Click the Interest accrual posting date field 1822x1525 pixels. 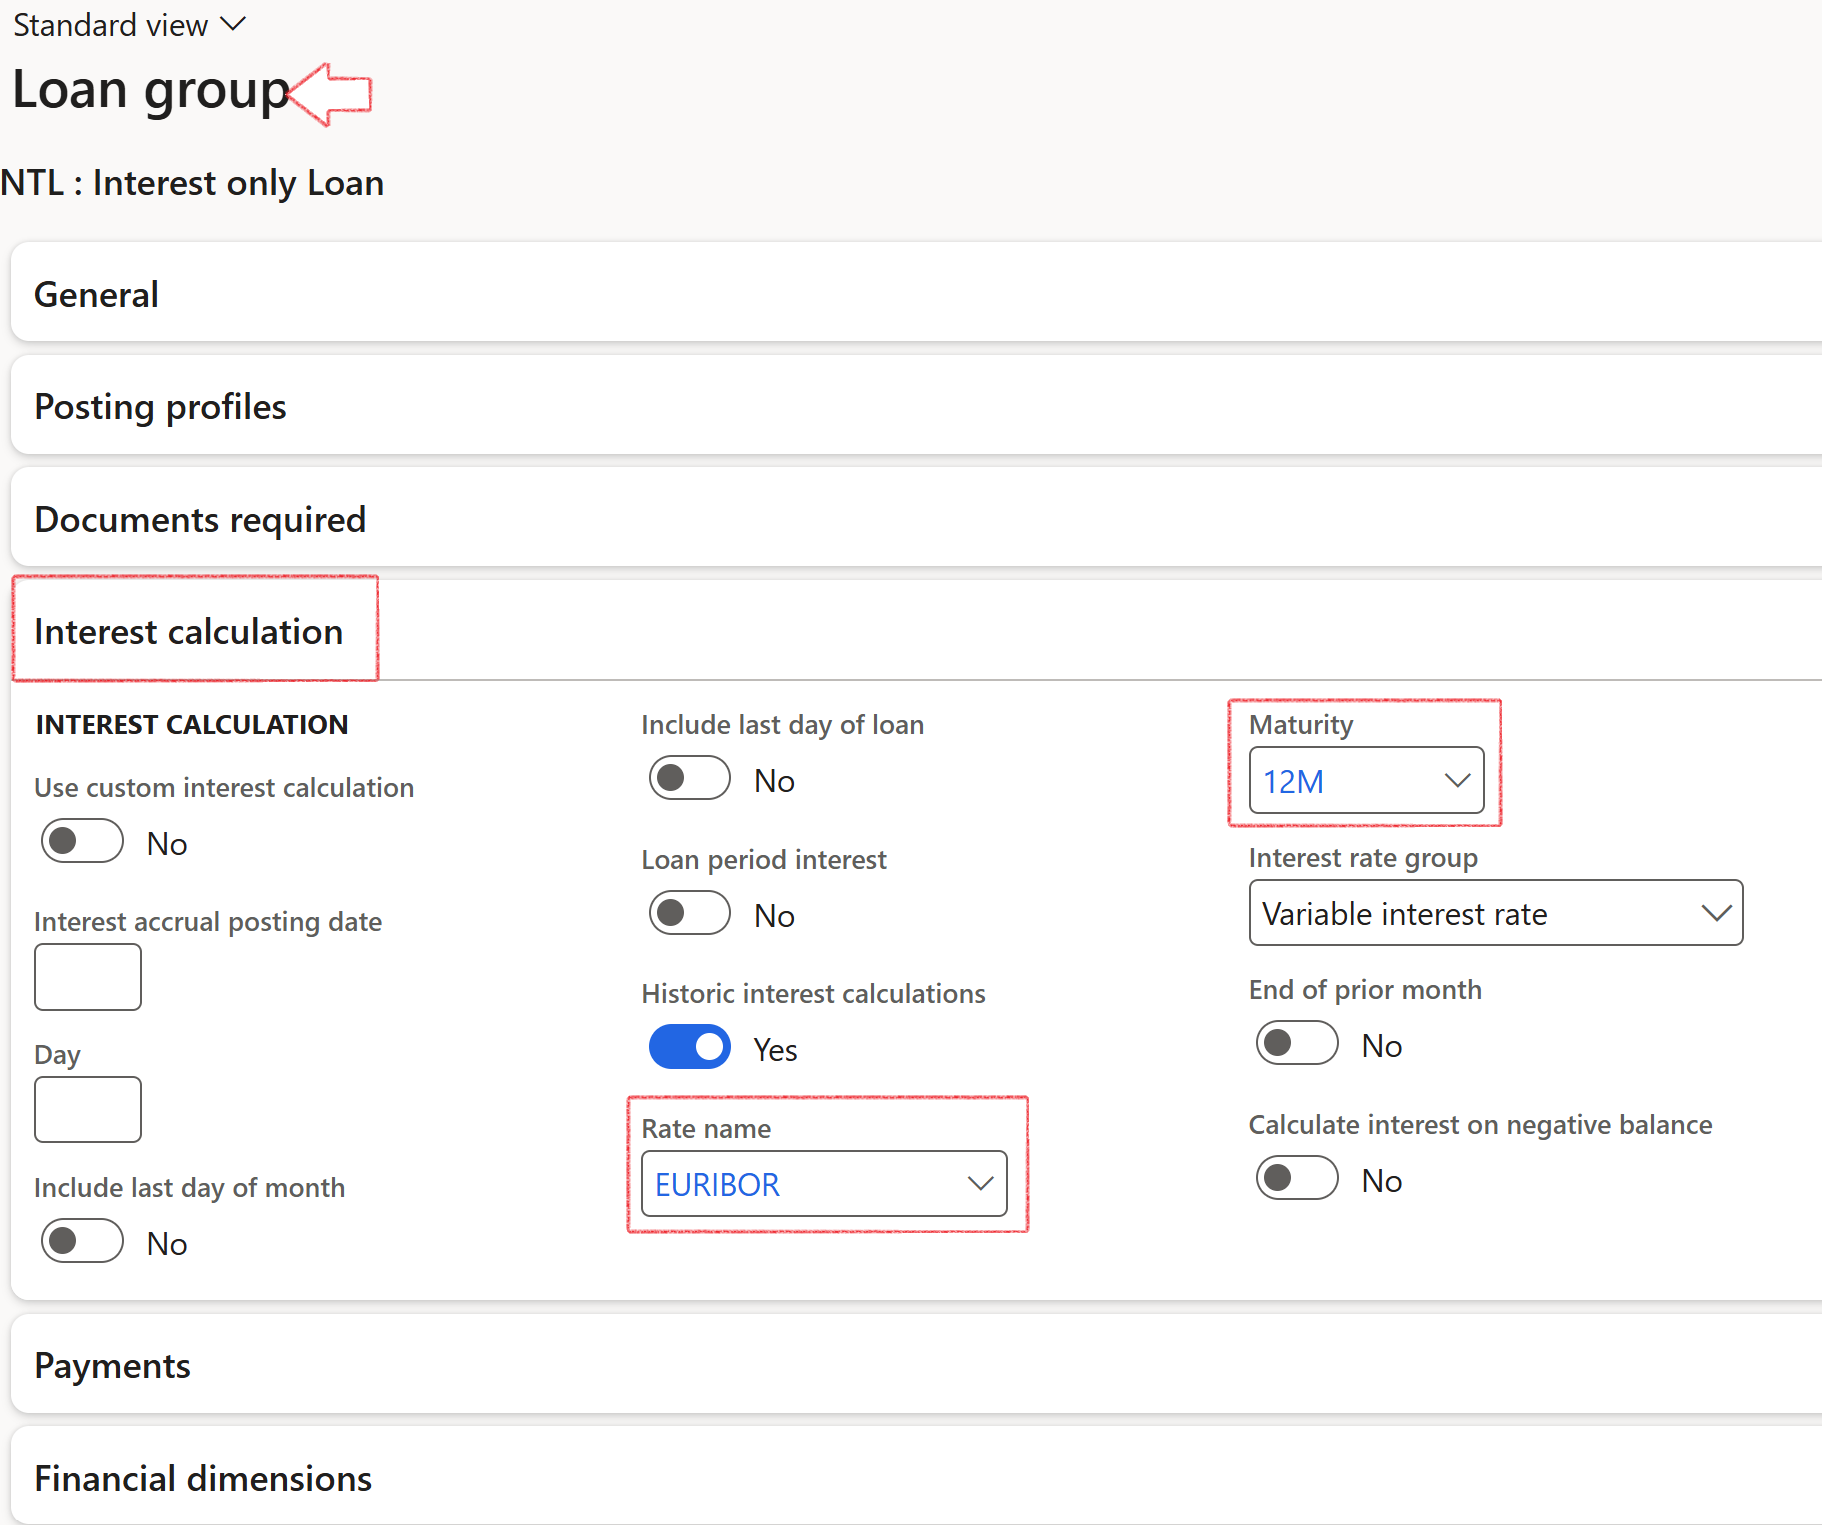click(88, 977)
